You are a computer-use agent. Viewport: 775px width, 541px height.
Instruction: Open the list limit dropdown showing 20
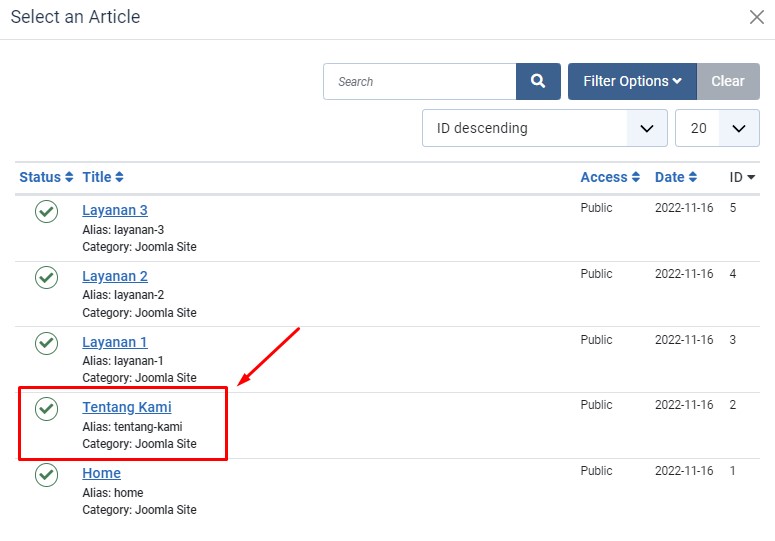[717, 128]
